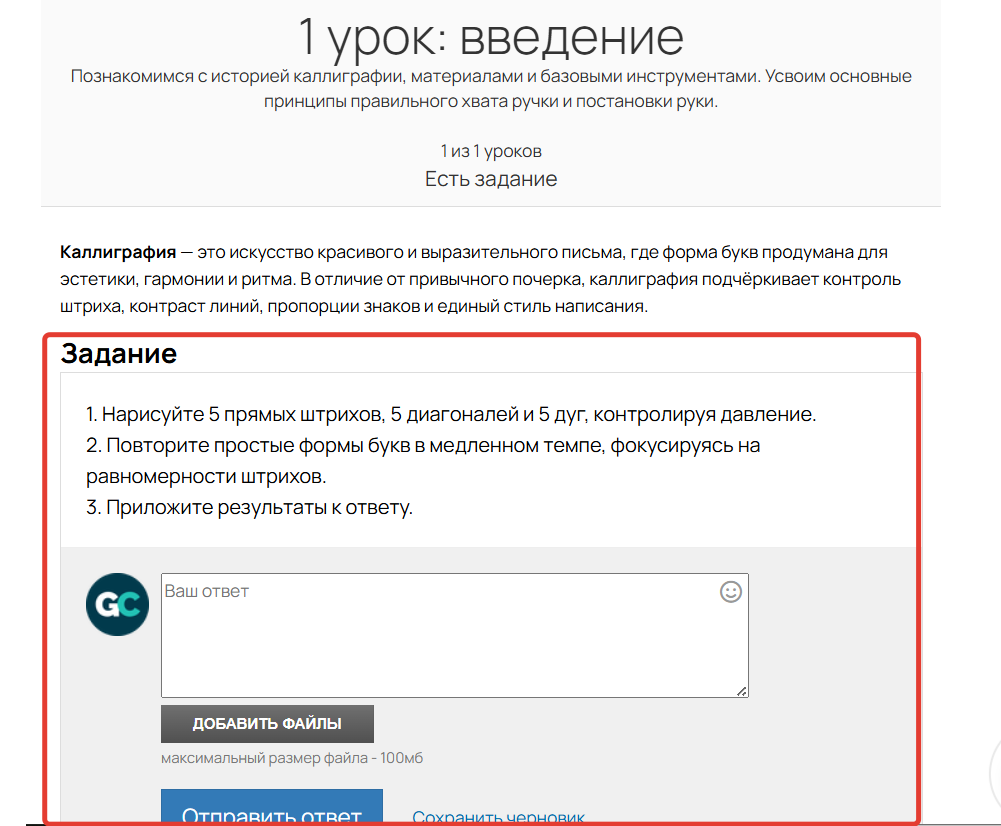
Task: Click the GC course avatar icon
Action: [x=117, y=604]
